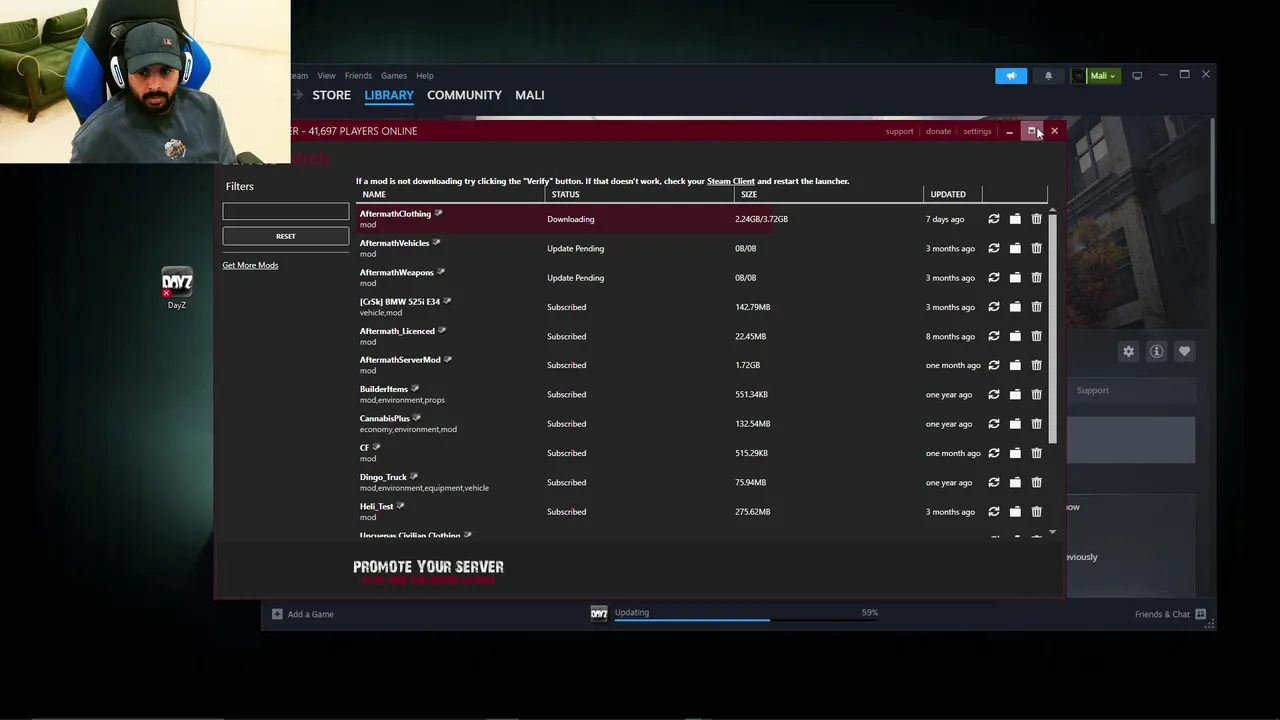Image resolution: width=1280 pixels, height=720 pixels.
Task: Click the workshop icon beside CannabisPlus name
Action: (x=417, y=418)
